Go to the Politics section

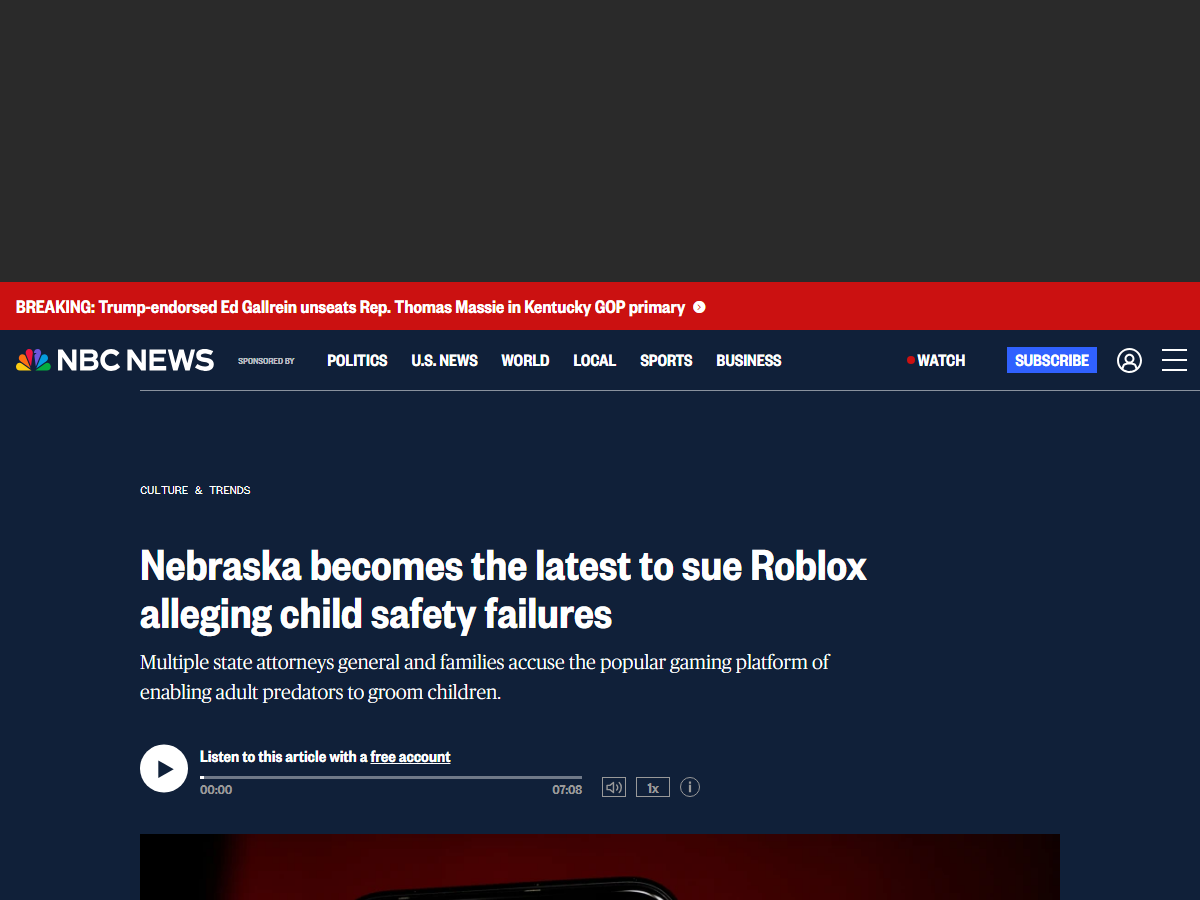point(357,360)
